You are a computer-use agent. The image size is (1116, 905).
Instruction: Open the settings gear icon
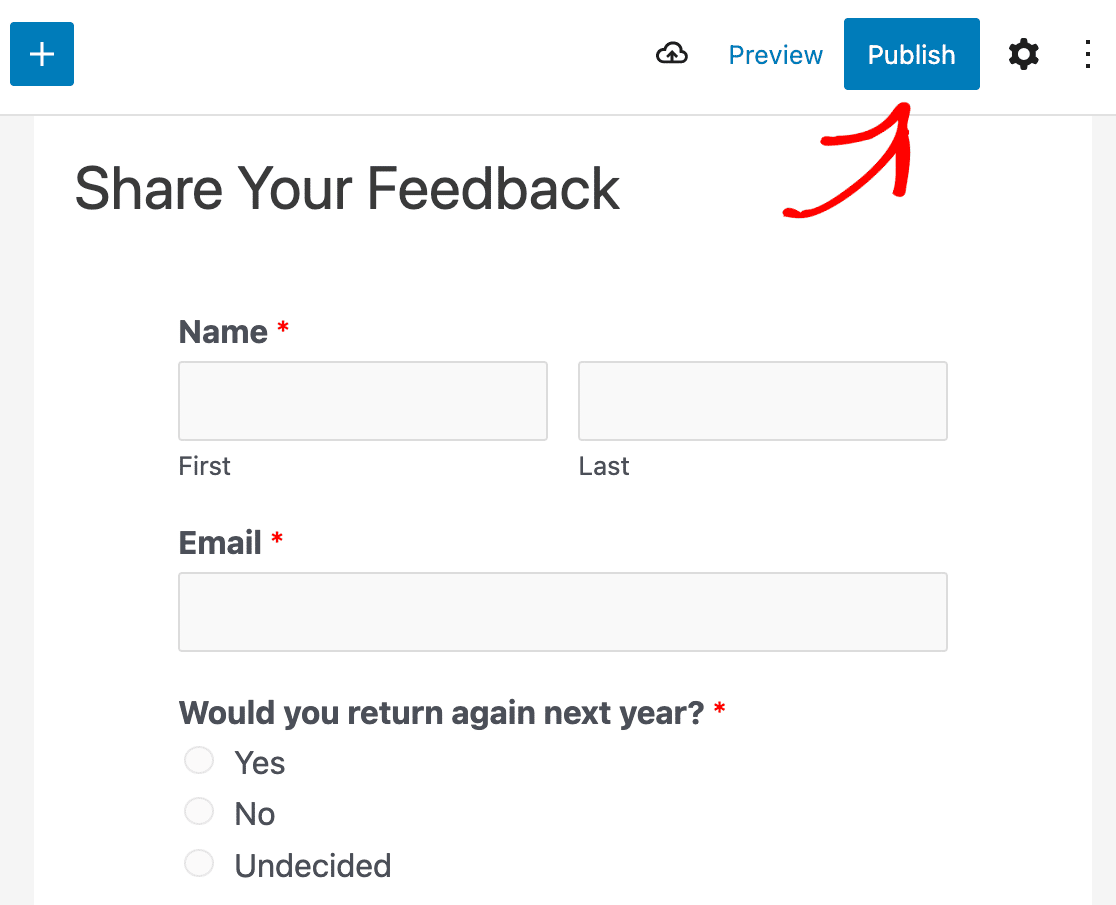tap(1023, 54)
